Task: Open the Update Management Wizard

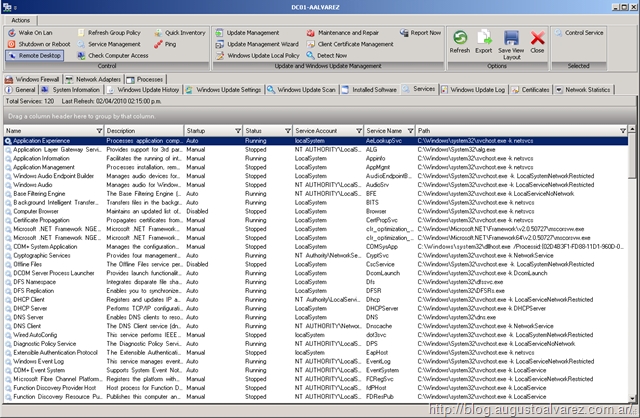Action: 262,44
